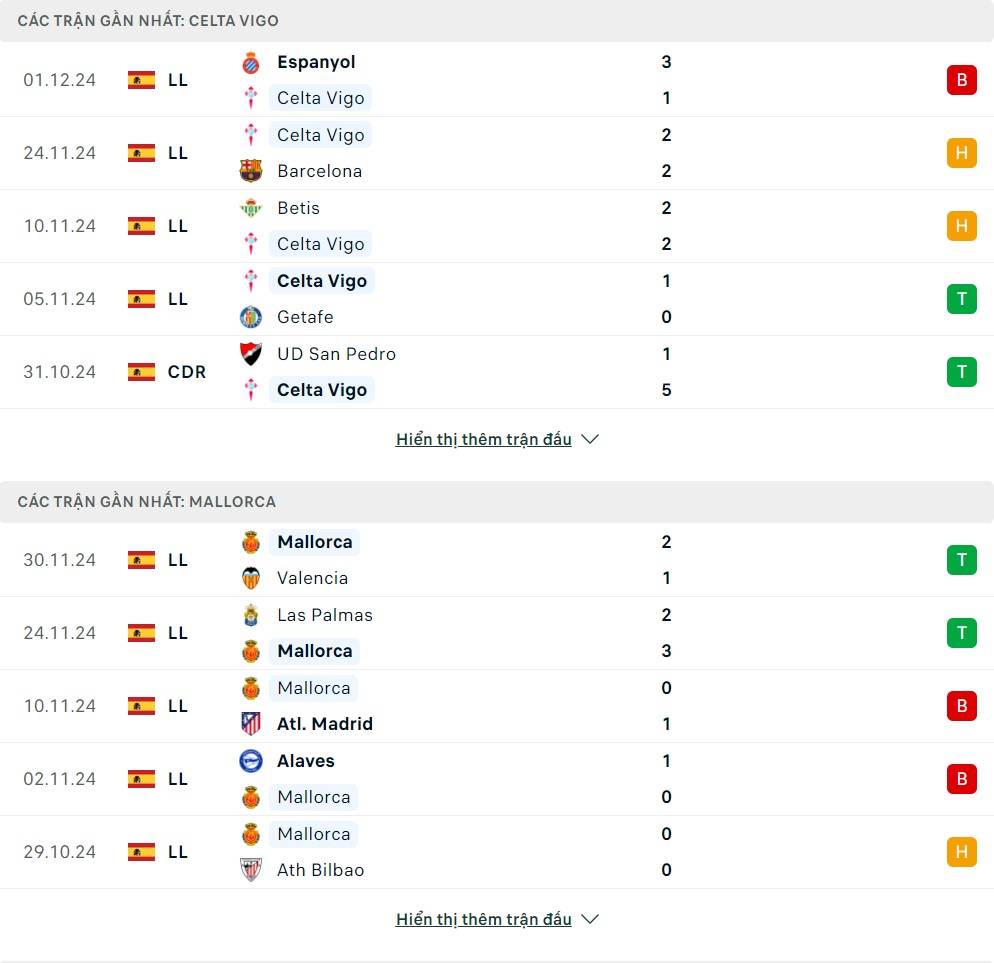Click the Espanyol club crest icon
The height and width of the screenshot is (963, 994).
(251, 62)
